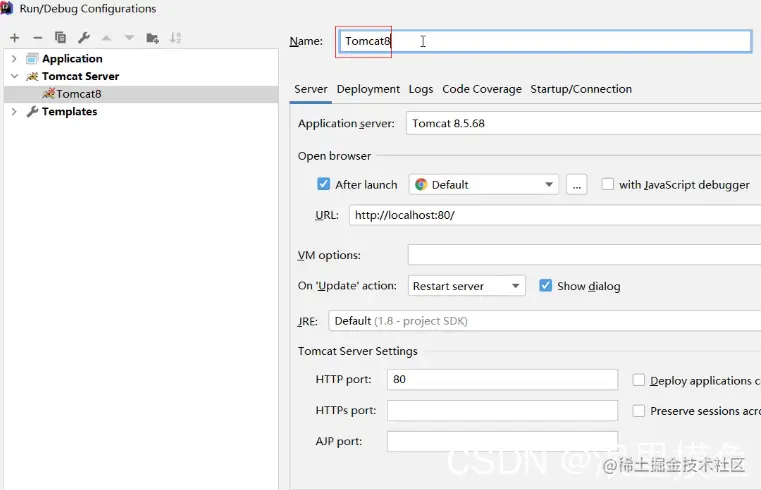761x490 pixels.
Task: Add a new configuration with plus icon
Action: coord(15,38)
